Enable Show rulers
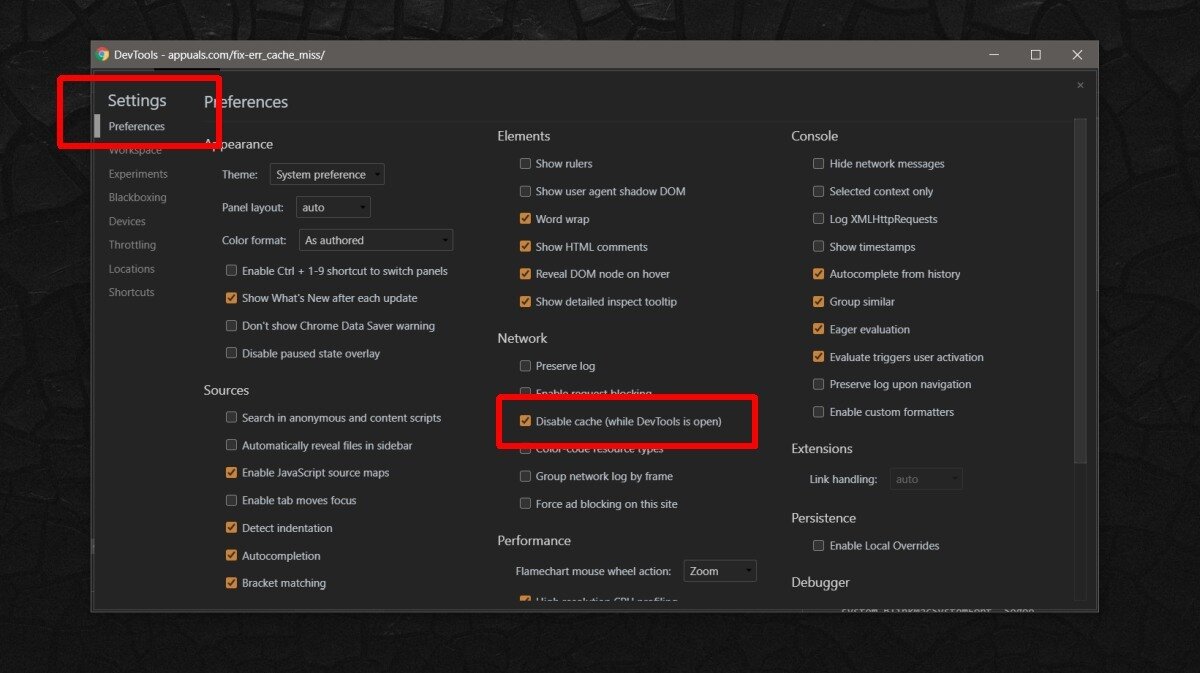 (x=525, y=163)
